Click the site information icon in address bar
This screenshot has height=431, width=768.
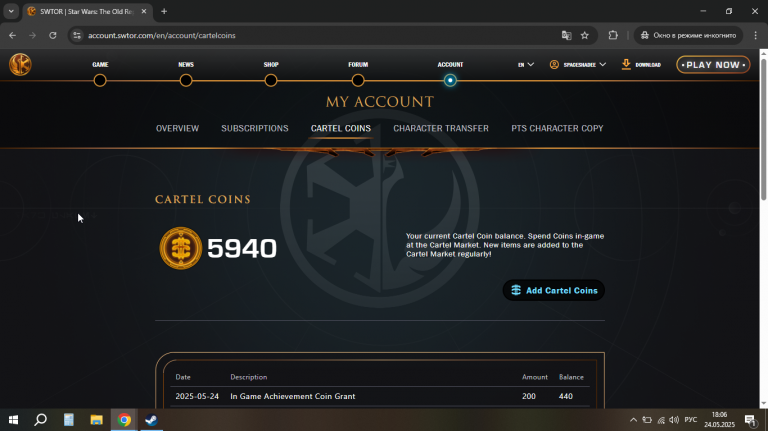coord(77,35)
